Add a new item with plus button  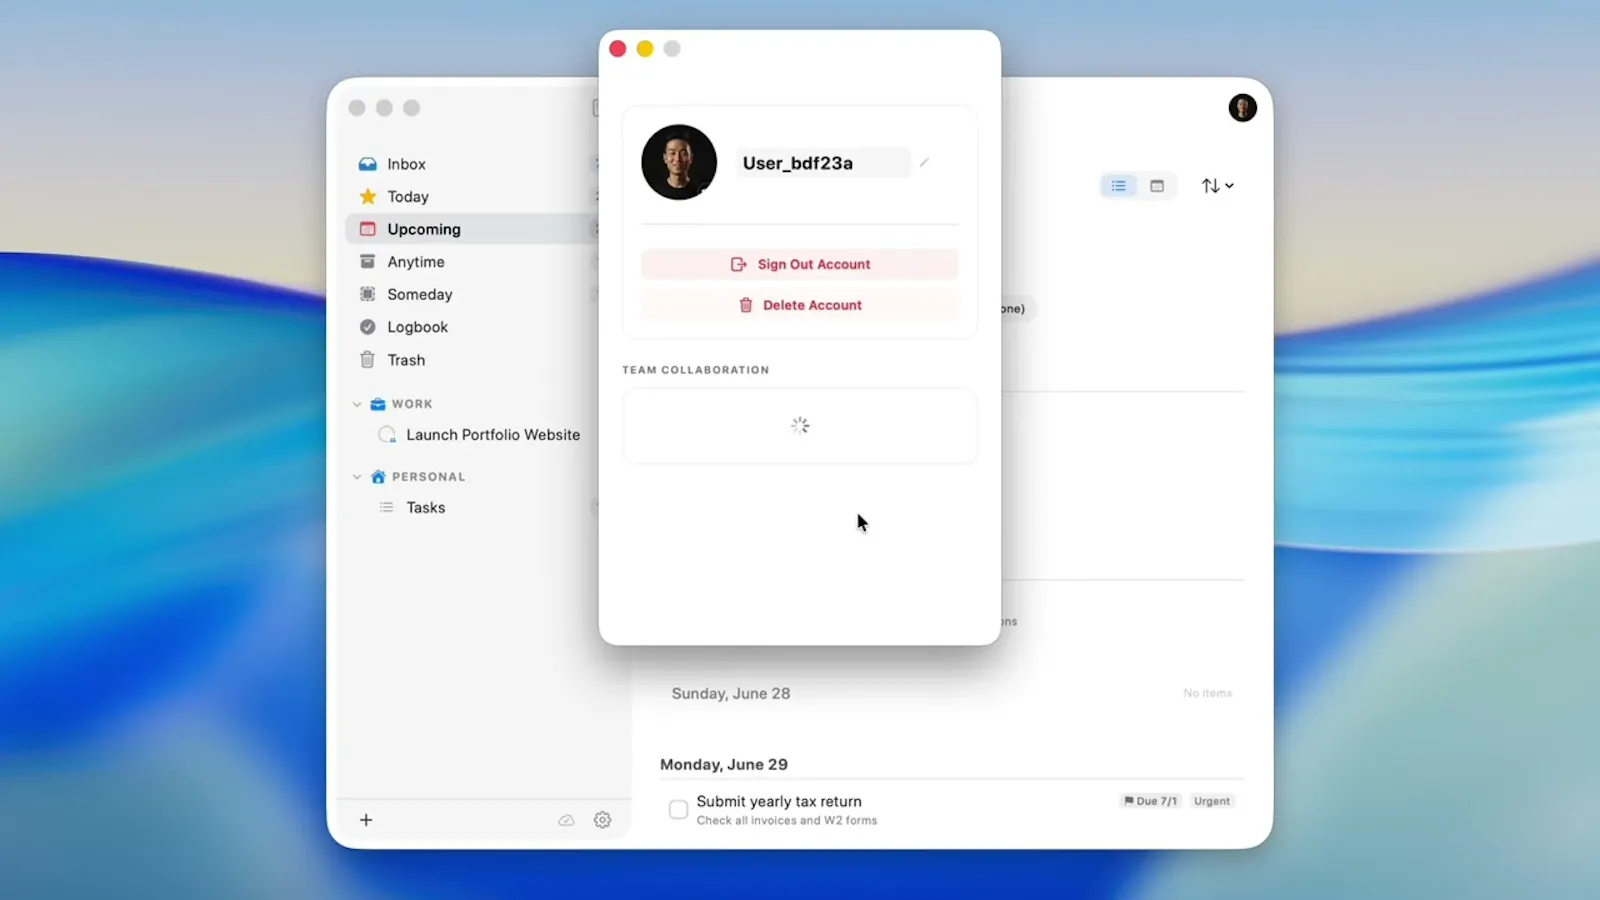pyautogui.click(x=366, y=820)
